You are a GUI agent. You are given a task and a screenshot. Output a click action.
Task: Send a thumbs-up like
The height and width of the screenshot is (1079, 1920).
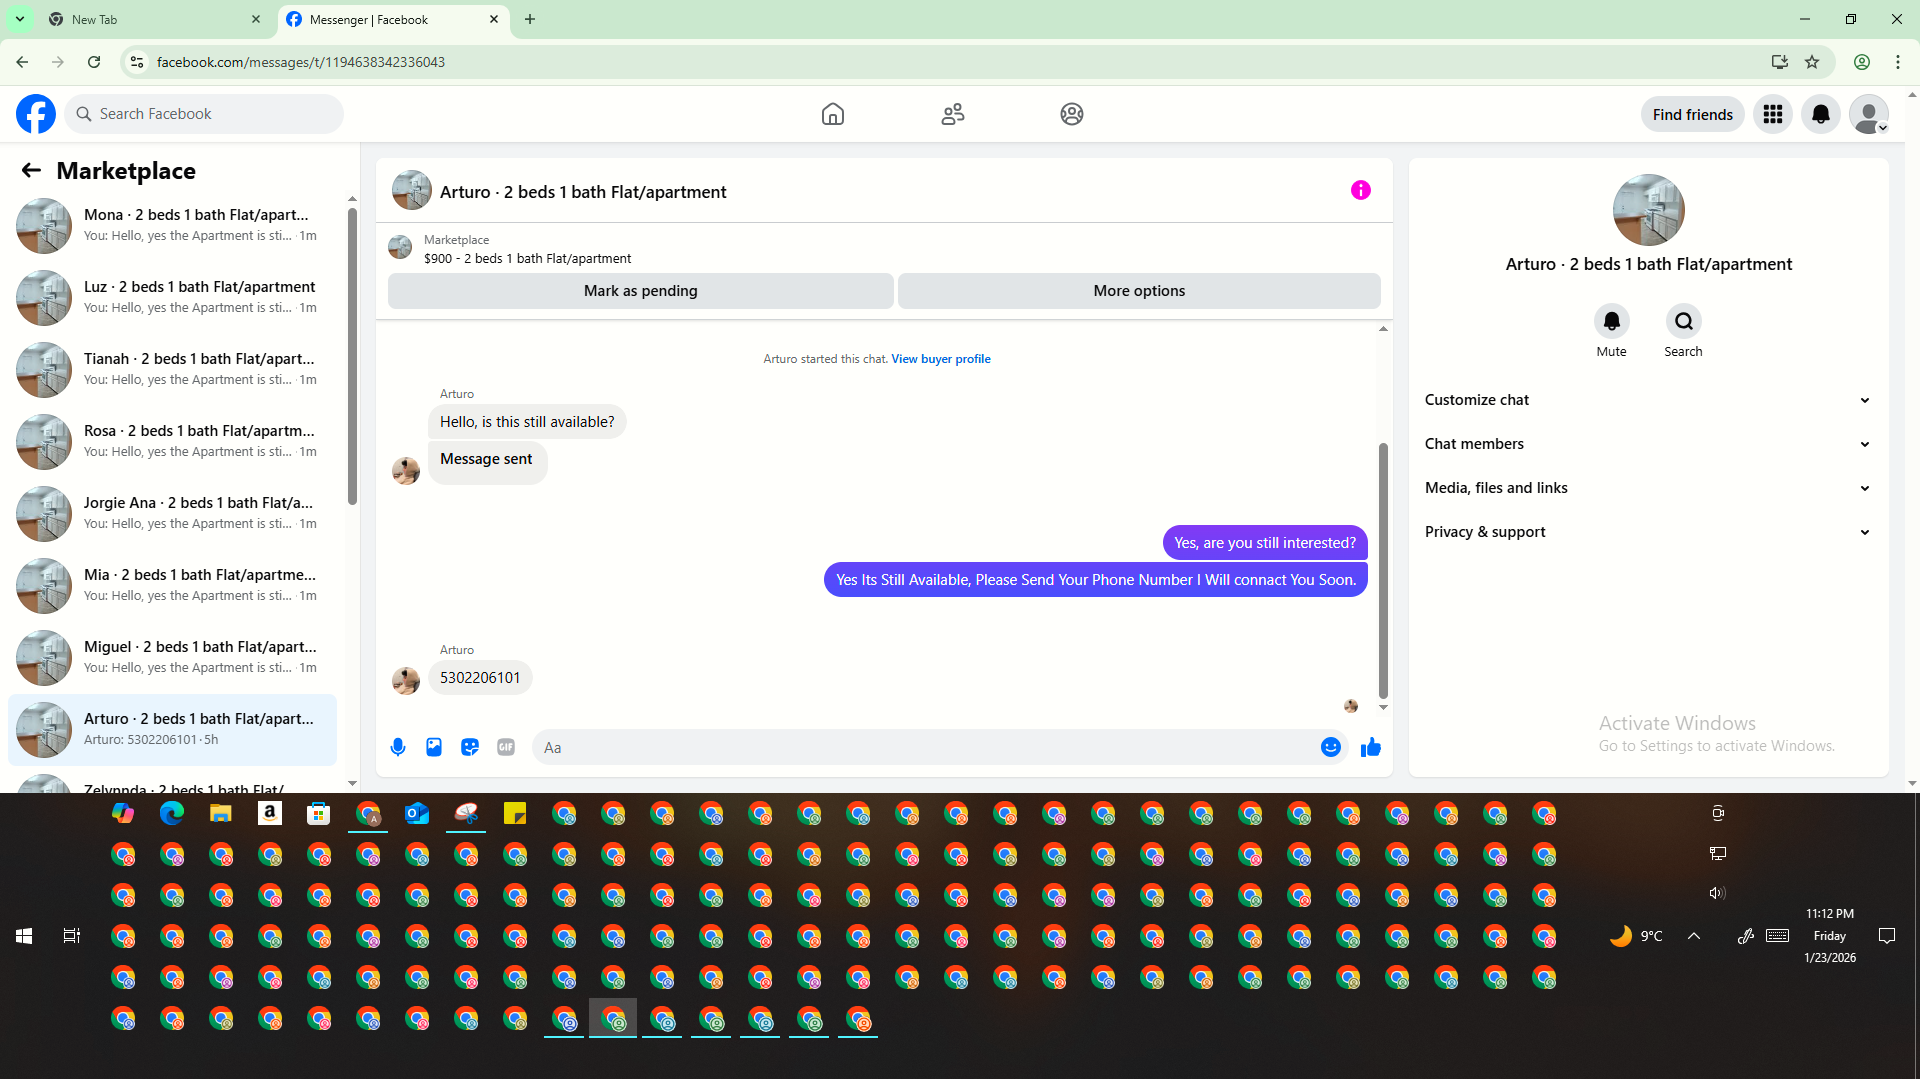click(x=1370, y=747)
